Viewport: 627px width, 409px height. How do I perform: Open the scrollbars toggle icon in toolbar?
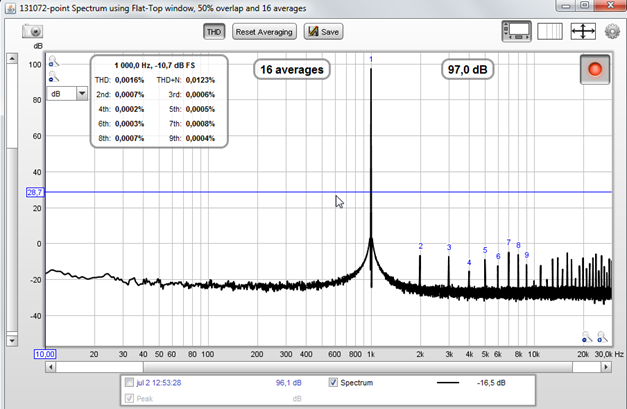click(x=517, y=31)
